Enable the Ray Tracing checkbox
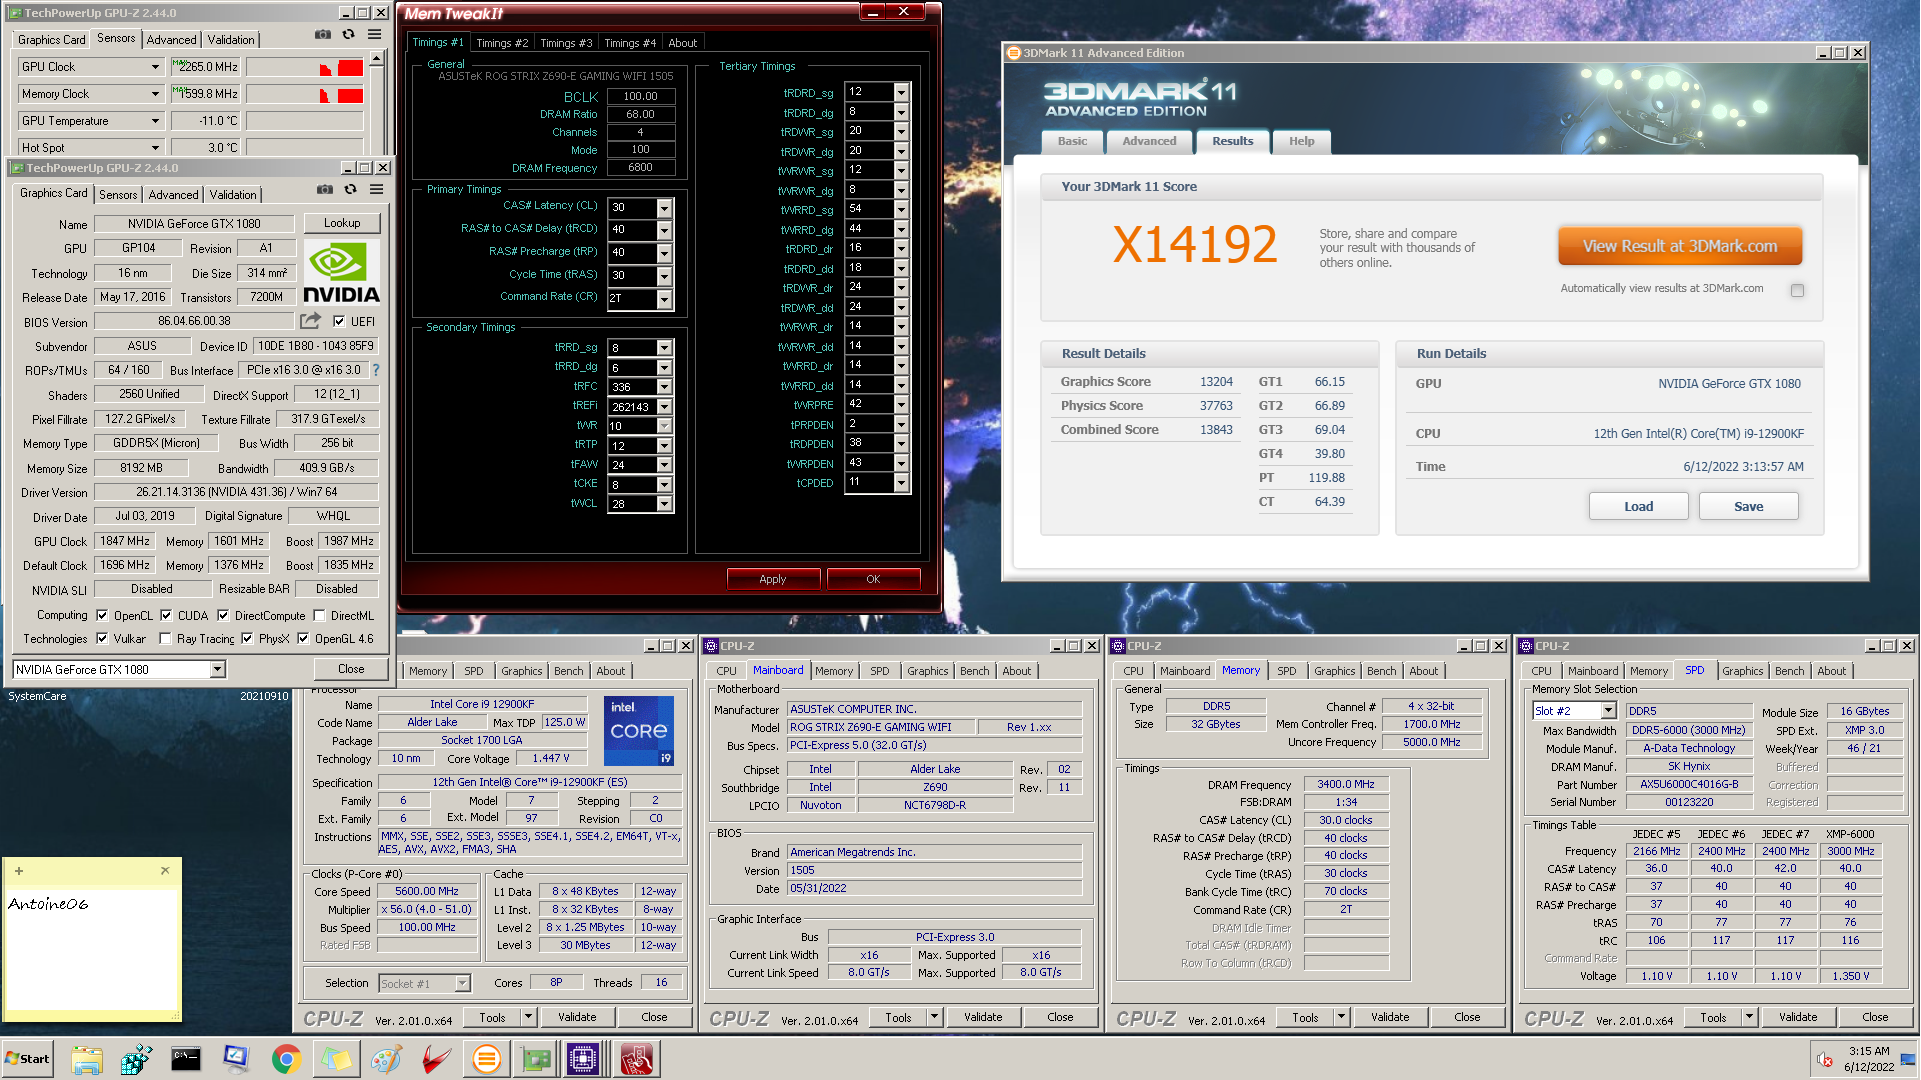This screenshot has width=1921, height=1080. tap(166, 639)
